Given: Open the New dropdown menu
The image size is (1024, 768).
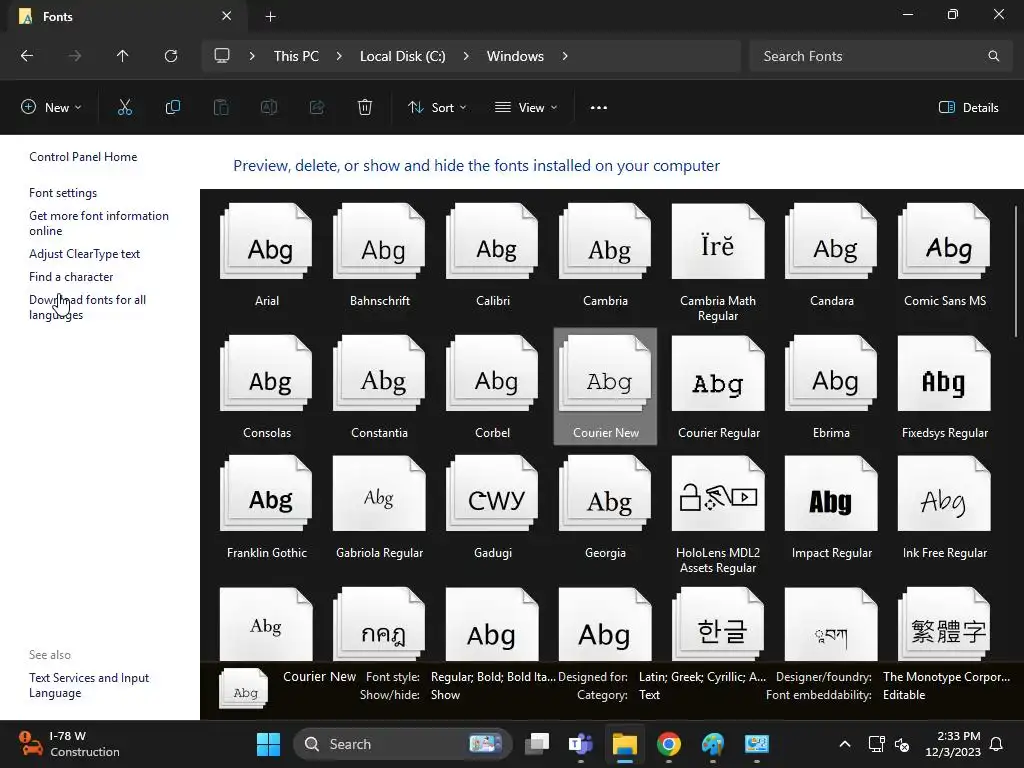Looking at the screenshot, I should point(51,108).
